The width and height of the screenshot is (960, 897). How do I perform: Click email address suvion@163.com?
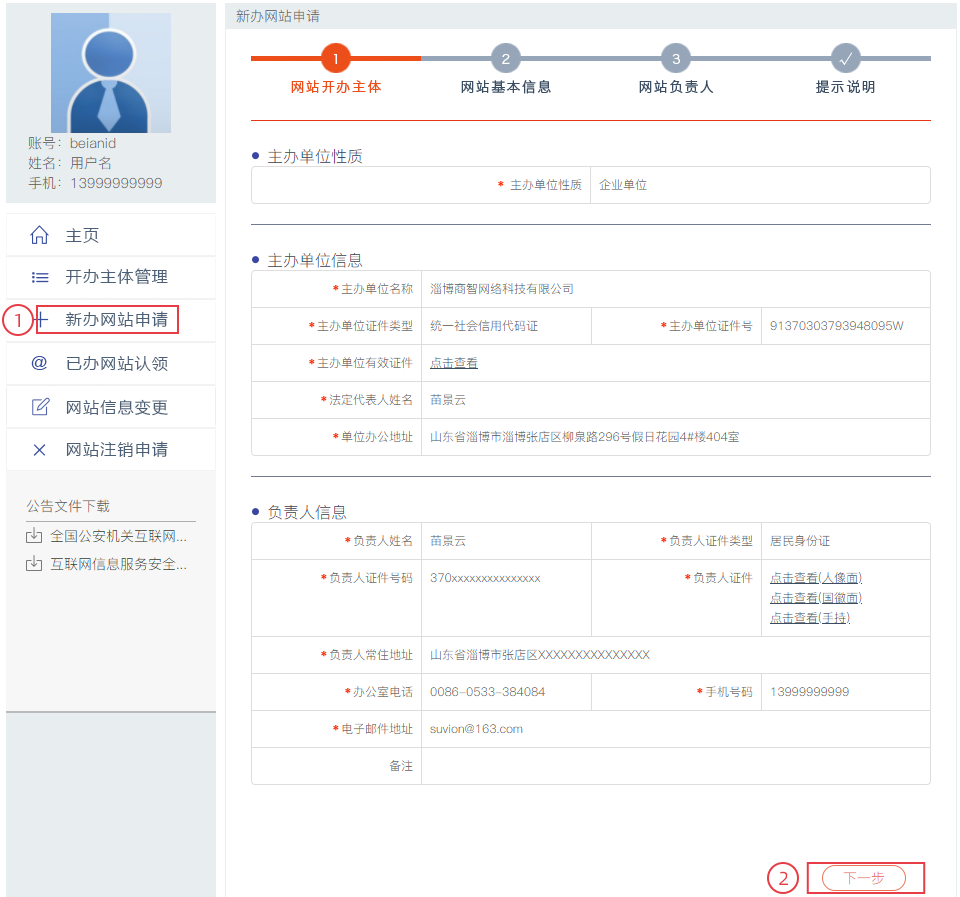point(476,729)
